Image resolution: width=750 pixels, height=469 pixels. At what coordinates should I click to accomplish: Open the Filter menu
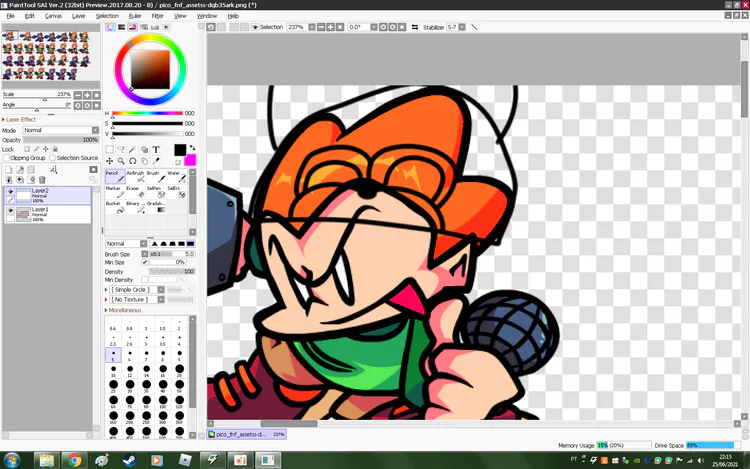[157, 16]
